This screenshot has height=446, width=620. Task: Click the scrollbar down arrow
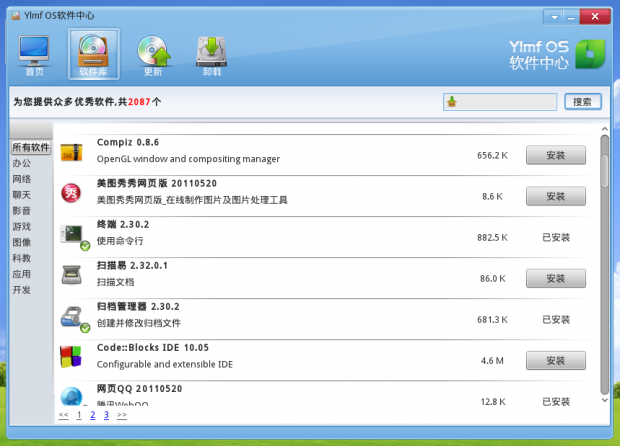[604, 400]
